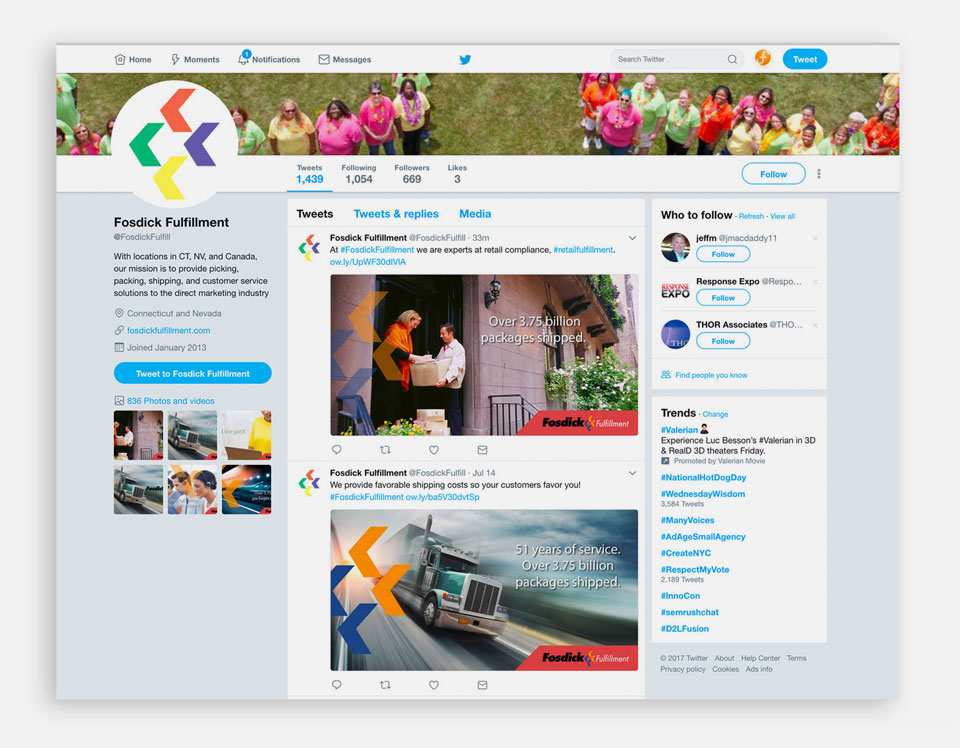Open Moments in the top navigation

[x=195, y=59]
